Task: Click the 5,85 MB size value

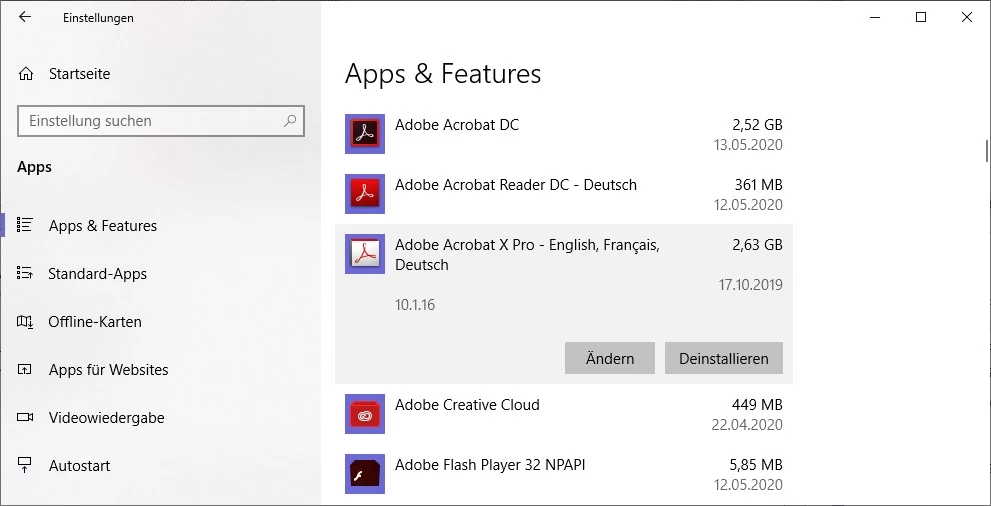Action: (756, 465)
